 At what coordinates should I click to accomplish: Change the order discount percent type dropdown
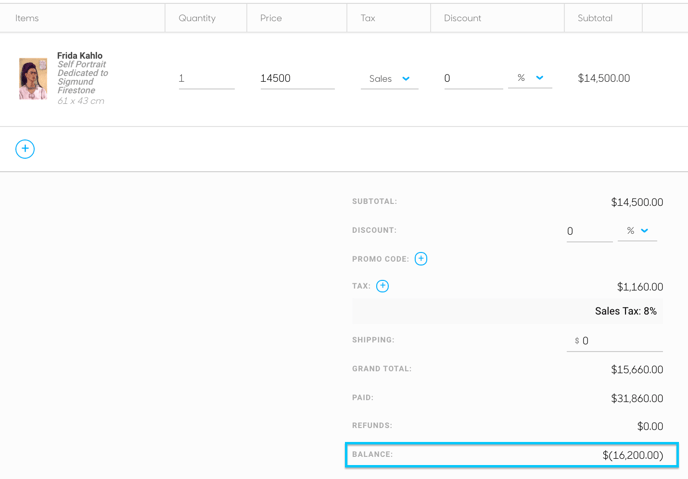point(637,231)
